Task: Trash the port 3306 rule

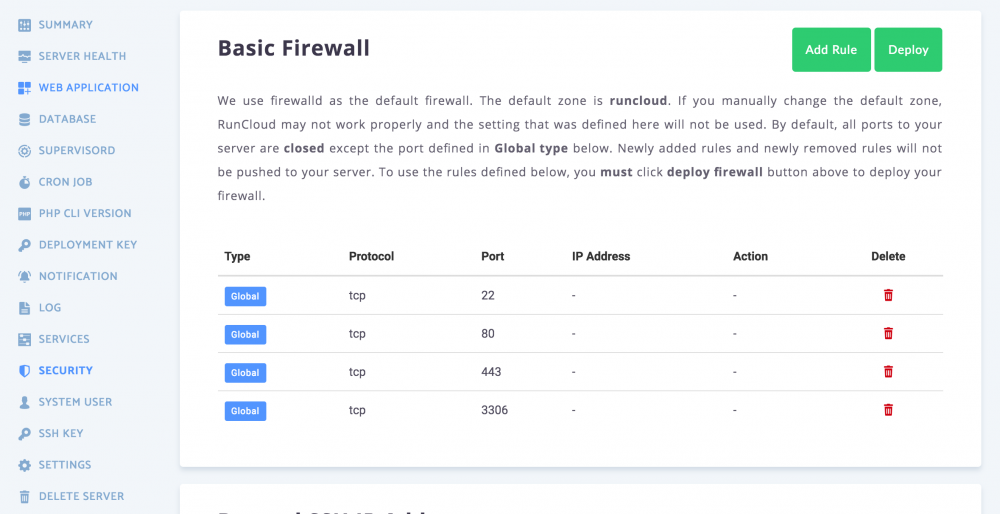Action: pos(888,409)
